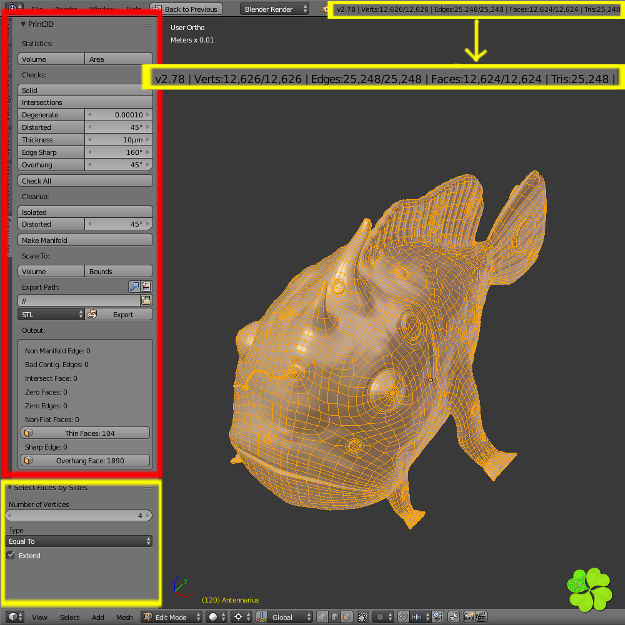Open editor type dropdown arrows bottom-left
The height and width of the screenshot is (625, 625).
pos(21,617)
